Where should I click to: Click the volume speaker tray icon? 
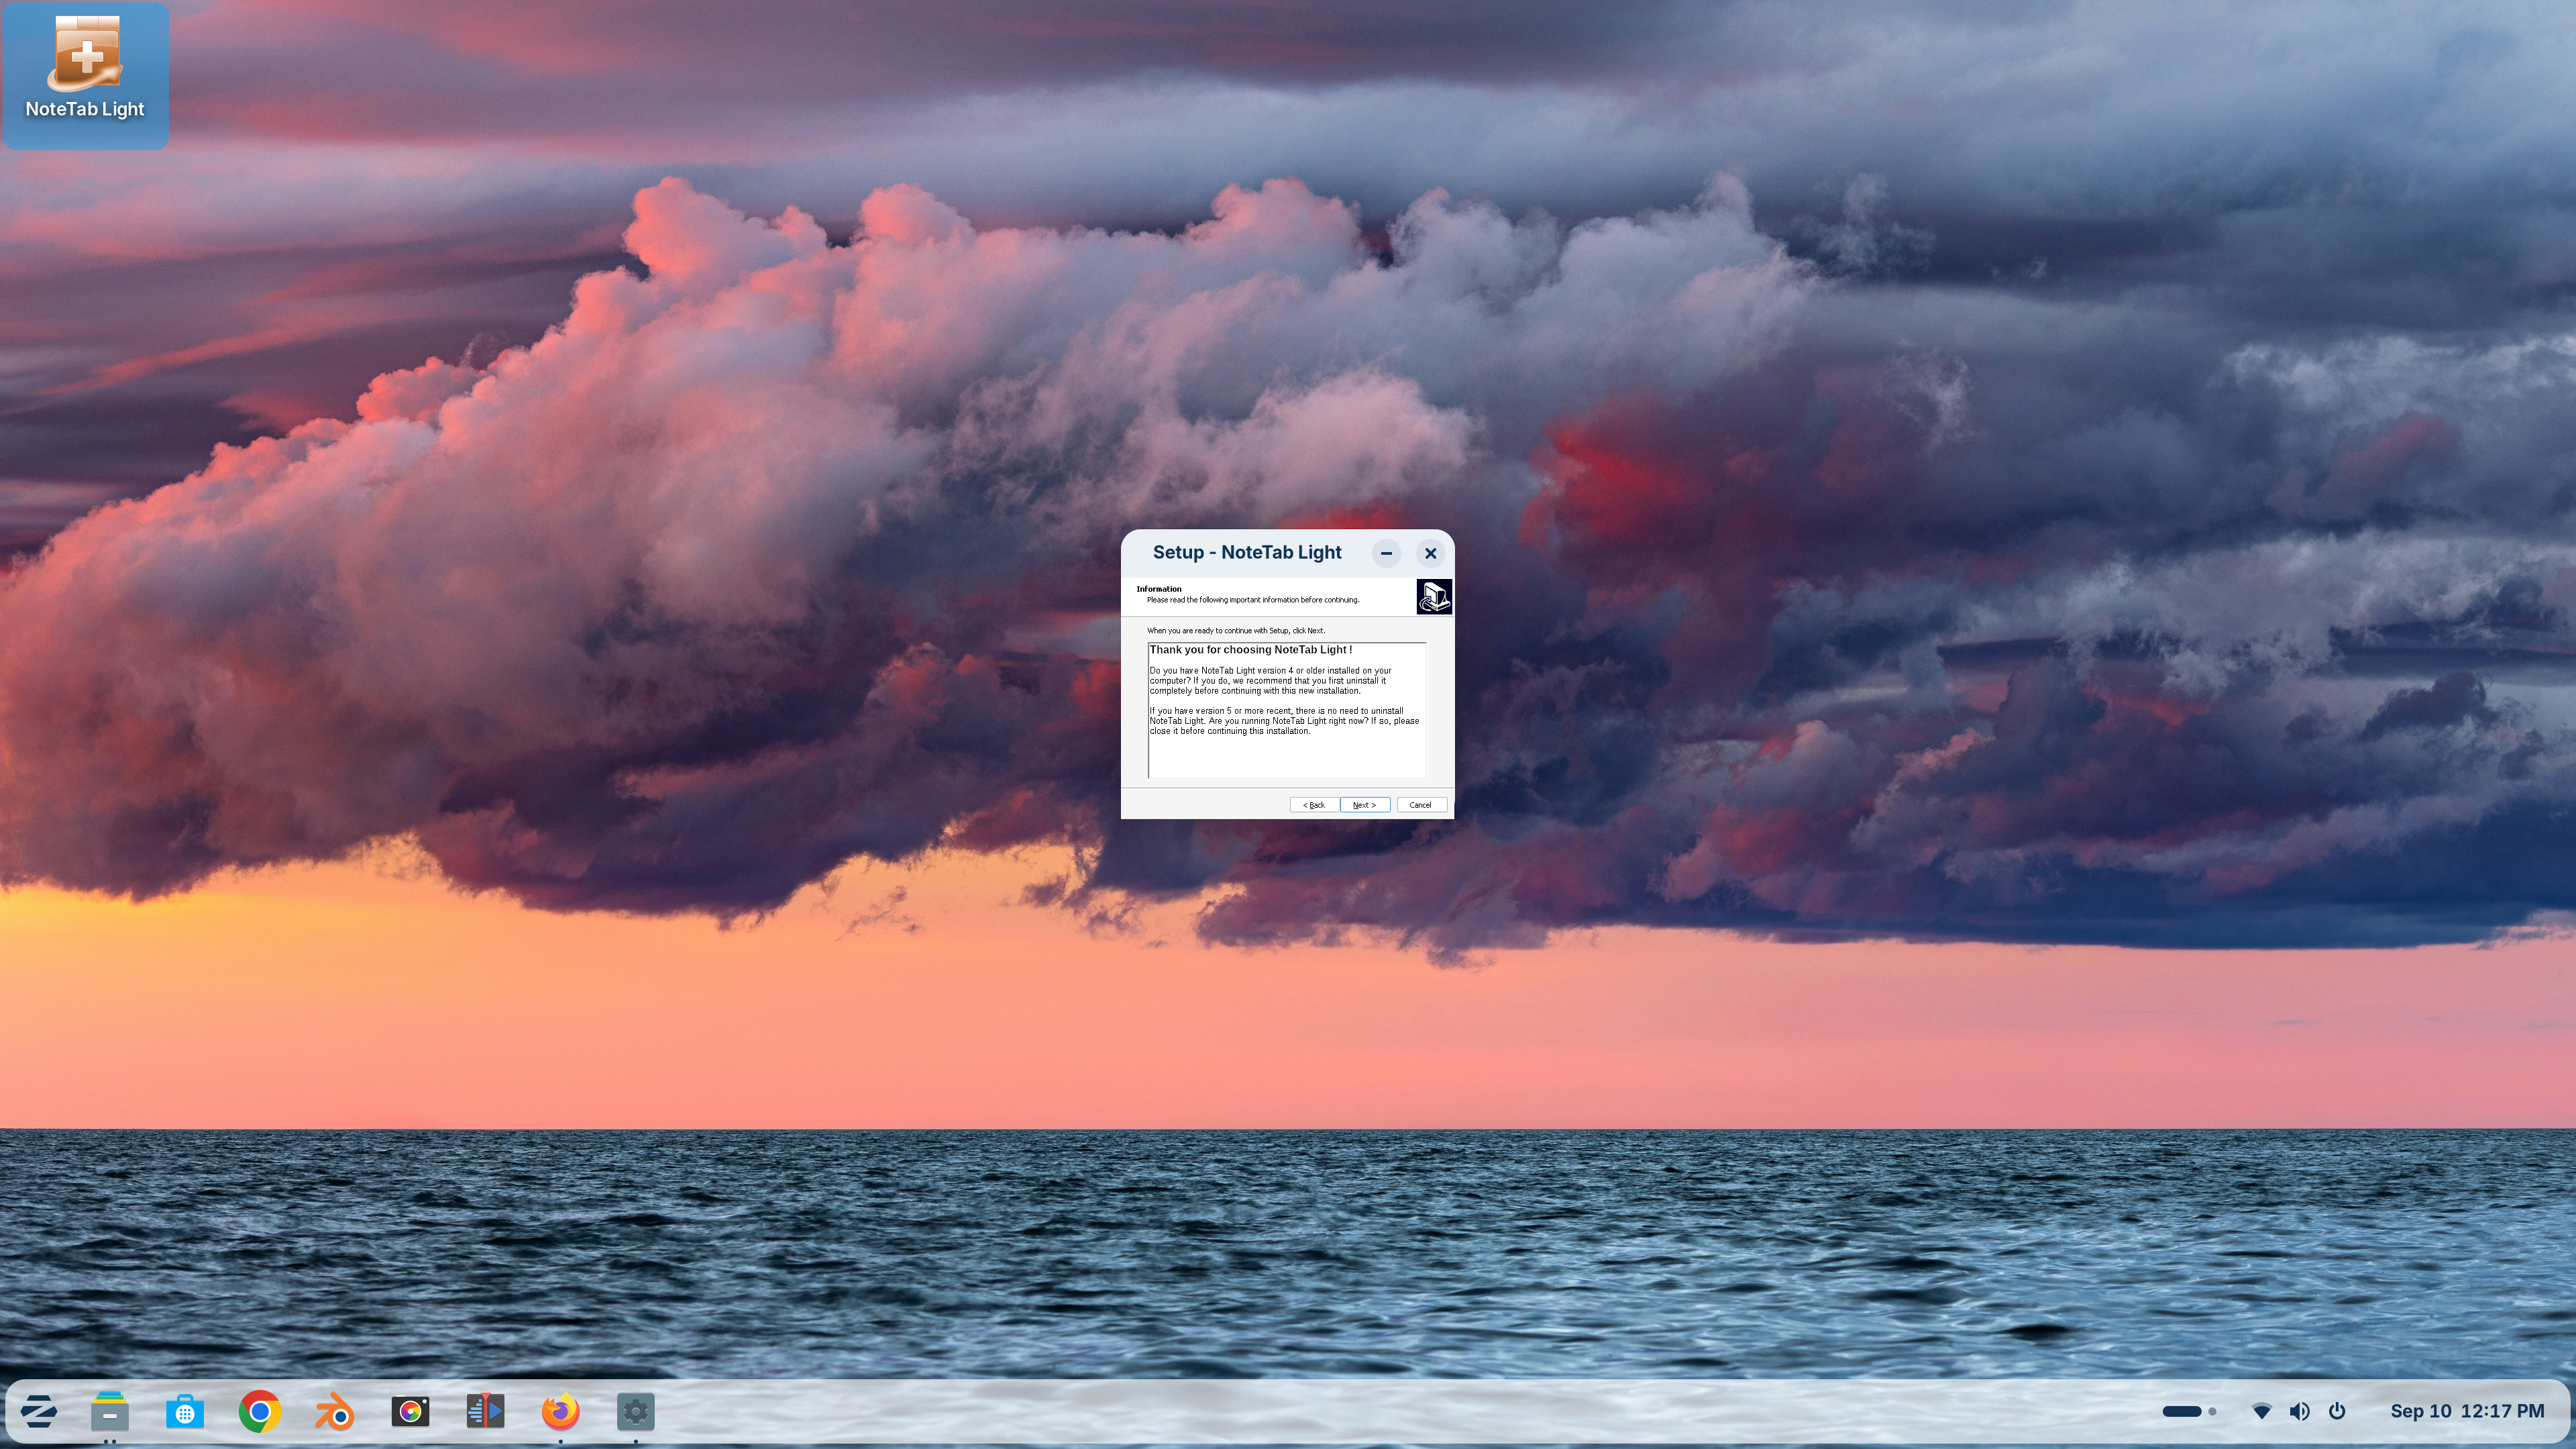pos(2299,1412)
